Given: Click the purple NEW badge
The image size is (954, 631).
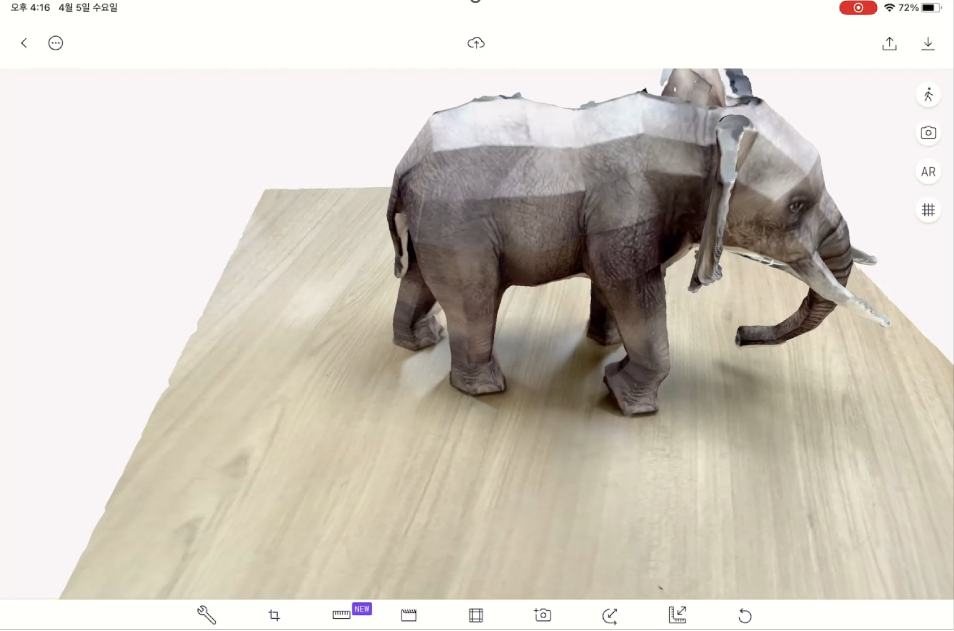Looking at the screenshot, I should point(362,608).
